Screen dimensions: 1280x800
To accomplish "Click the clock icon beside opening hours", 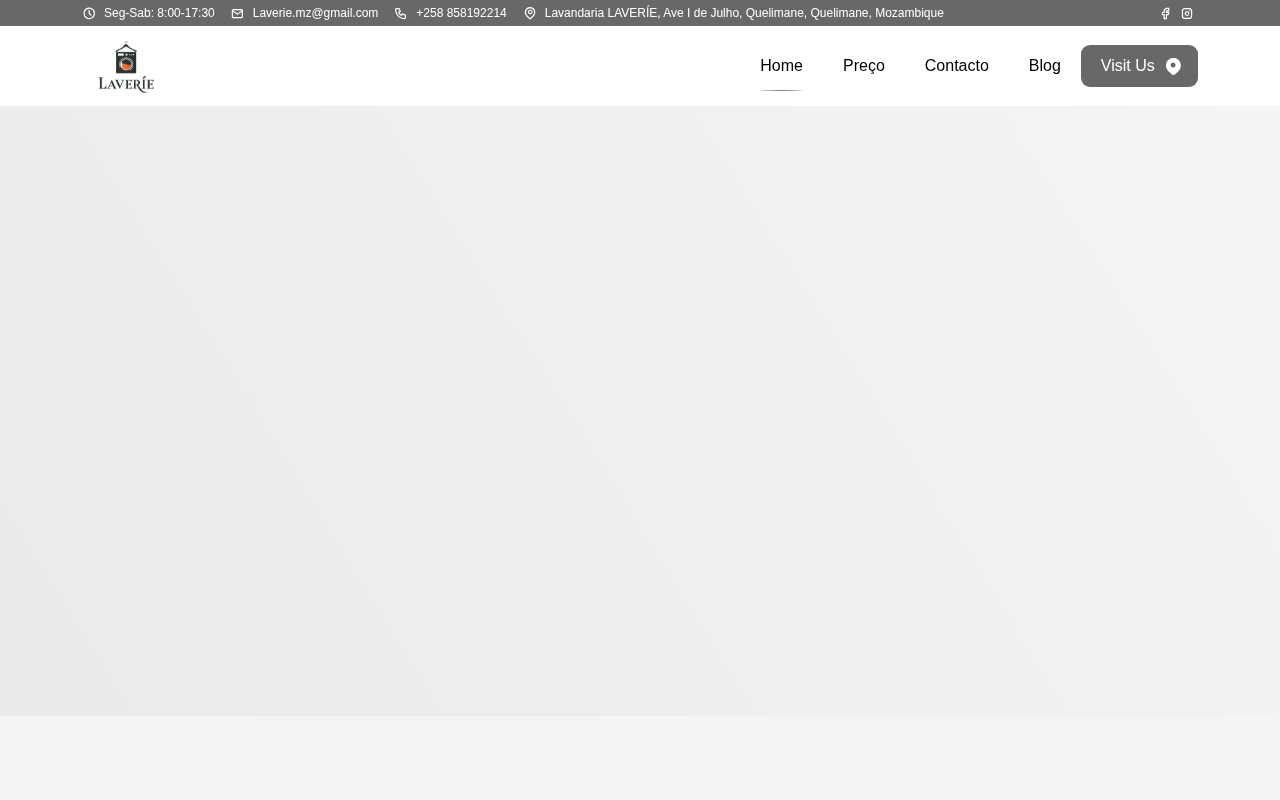I will tap(89, 13).
